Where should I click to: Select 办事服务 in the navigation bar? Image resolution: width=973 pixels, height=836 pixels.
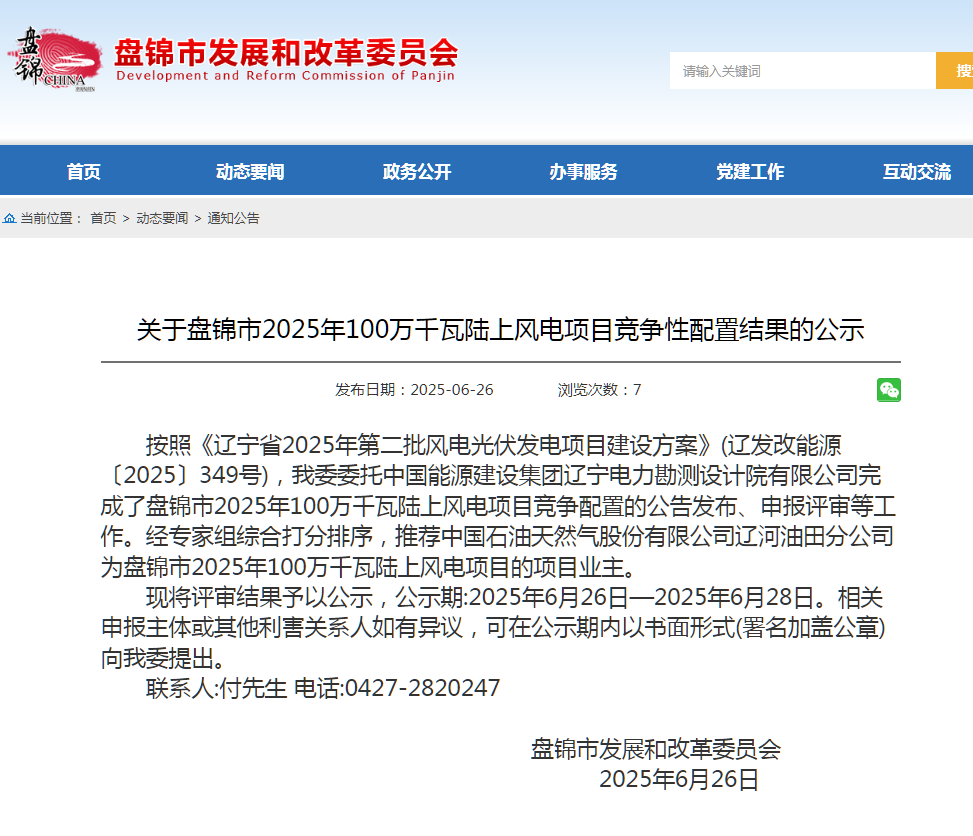coord(583,172)
